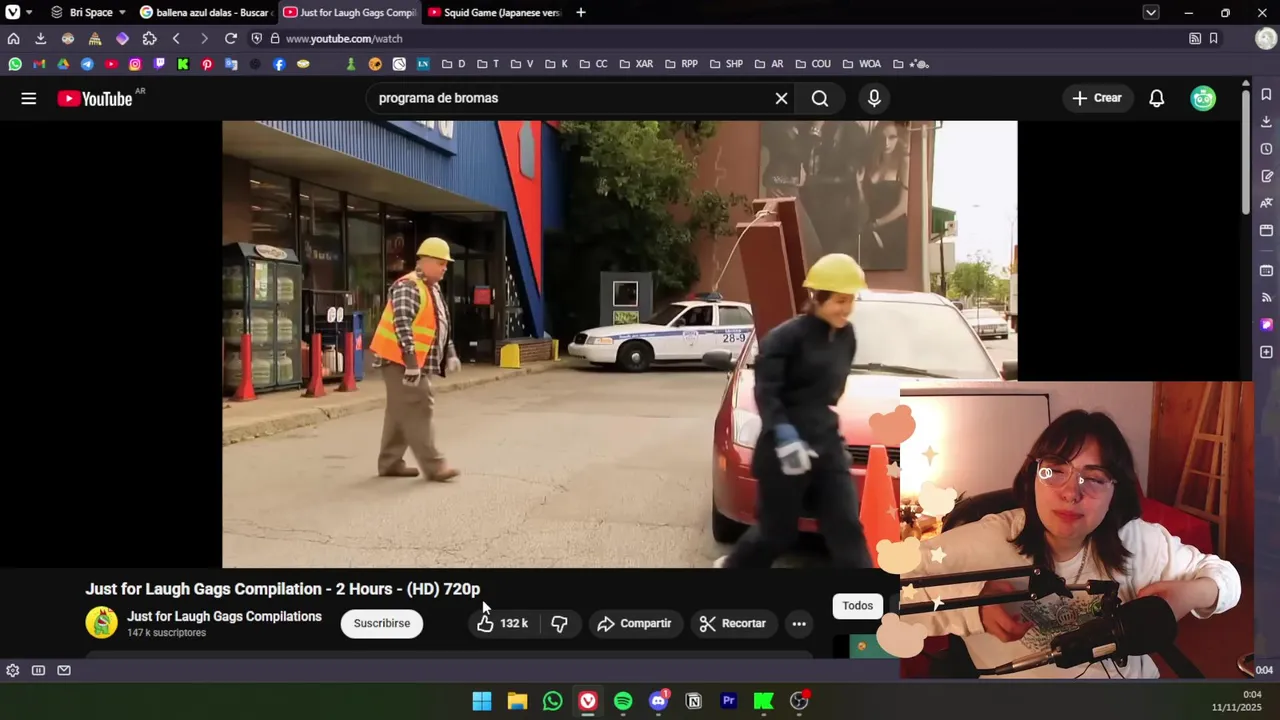Image resolution: width=1280 pixels, height=720 pixels.
Task: Toggle the panel display icon in status bar
Action: pyautogui.click(x=38, y=670)
